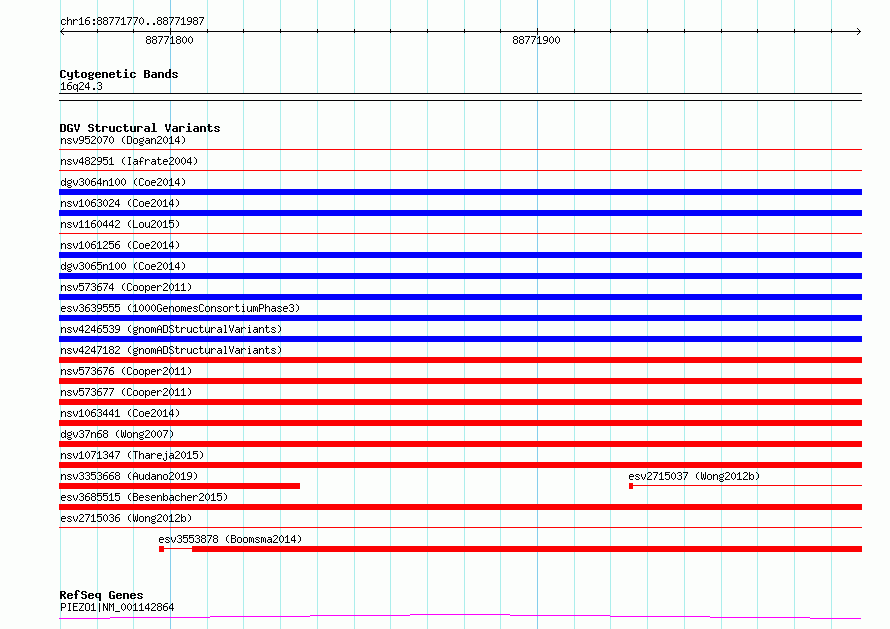Click the red bar under nsv1063441
Screen dimensions: 890x629
(x=460, y=423)
